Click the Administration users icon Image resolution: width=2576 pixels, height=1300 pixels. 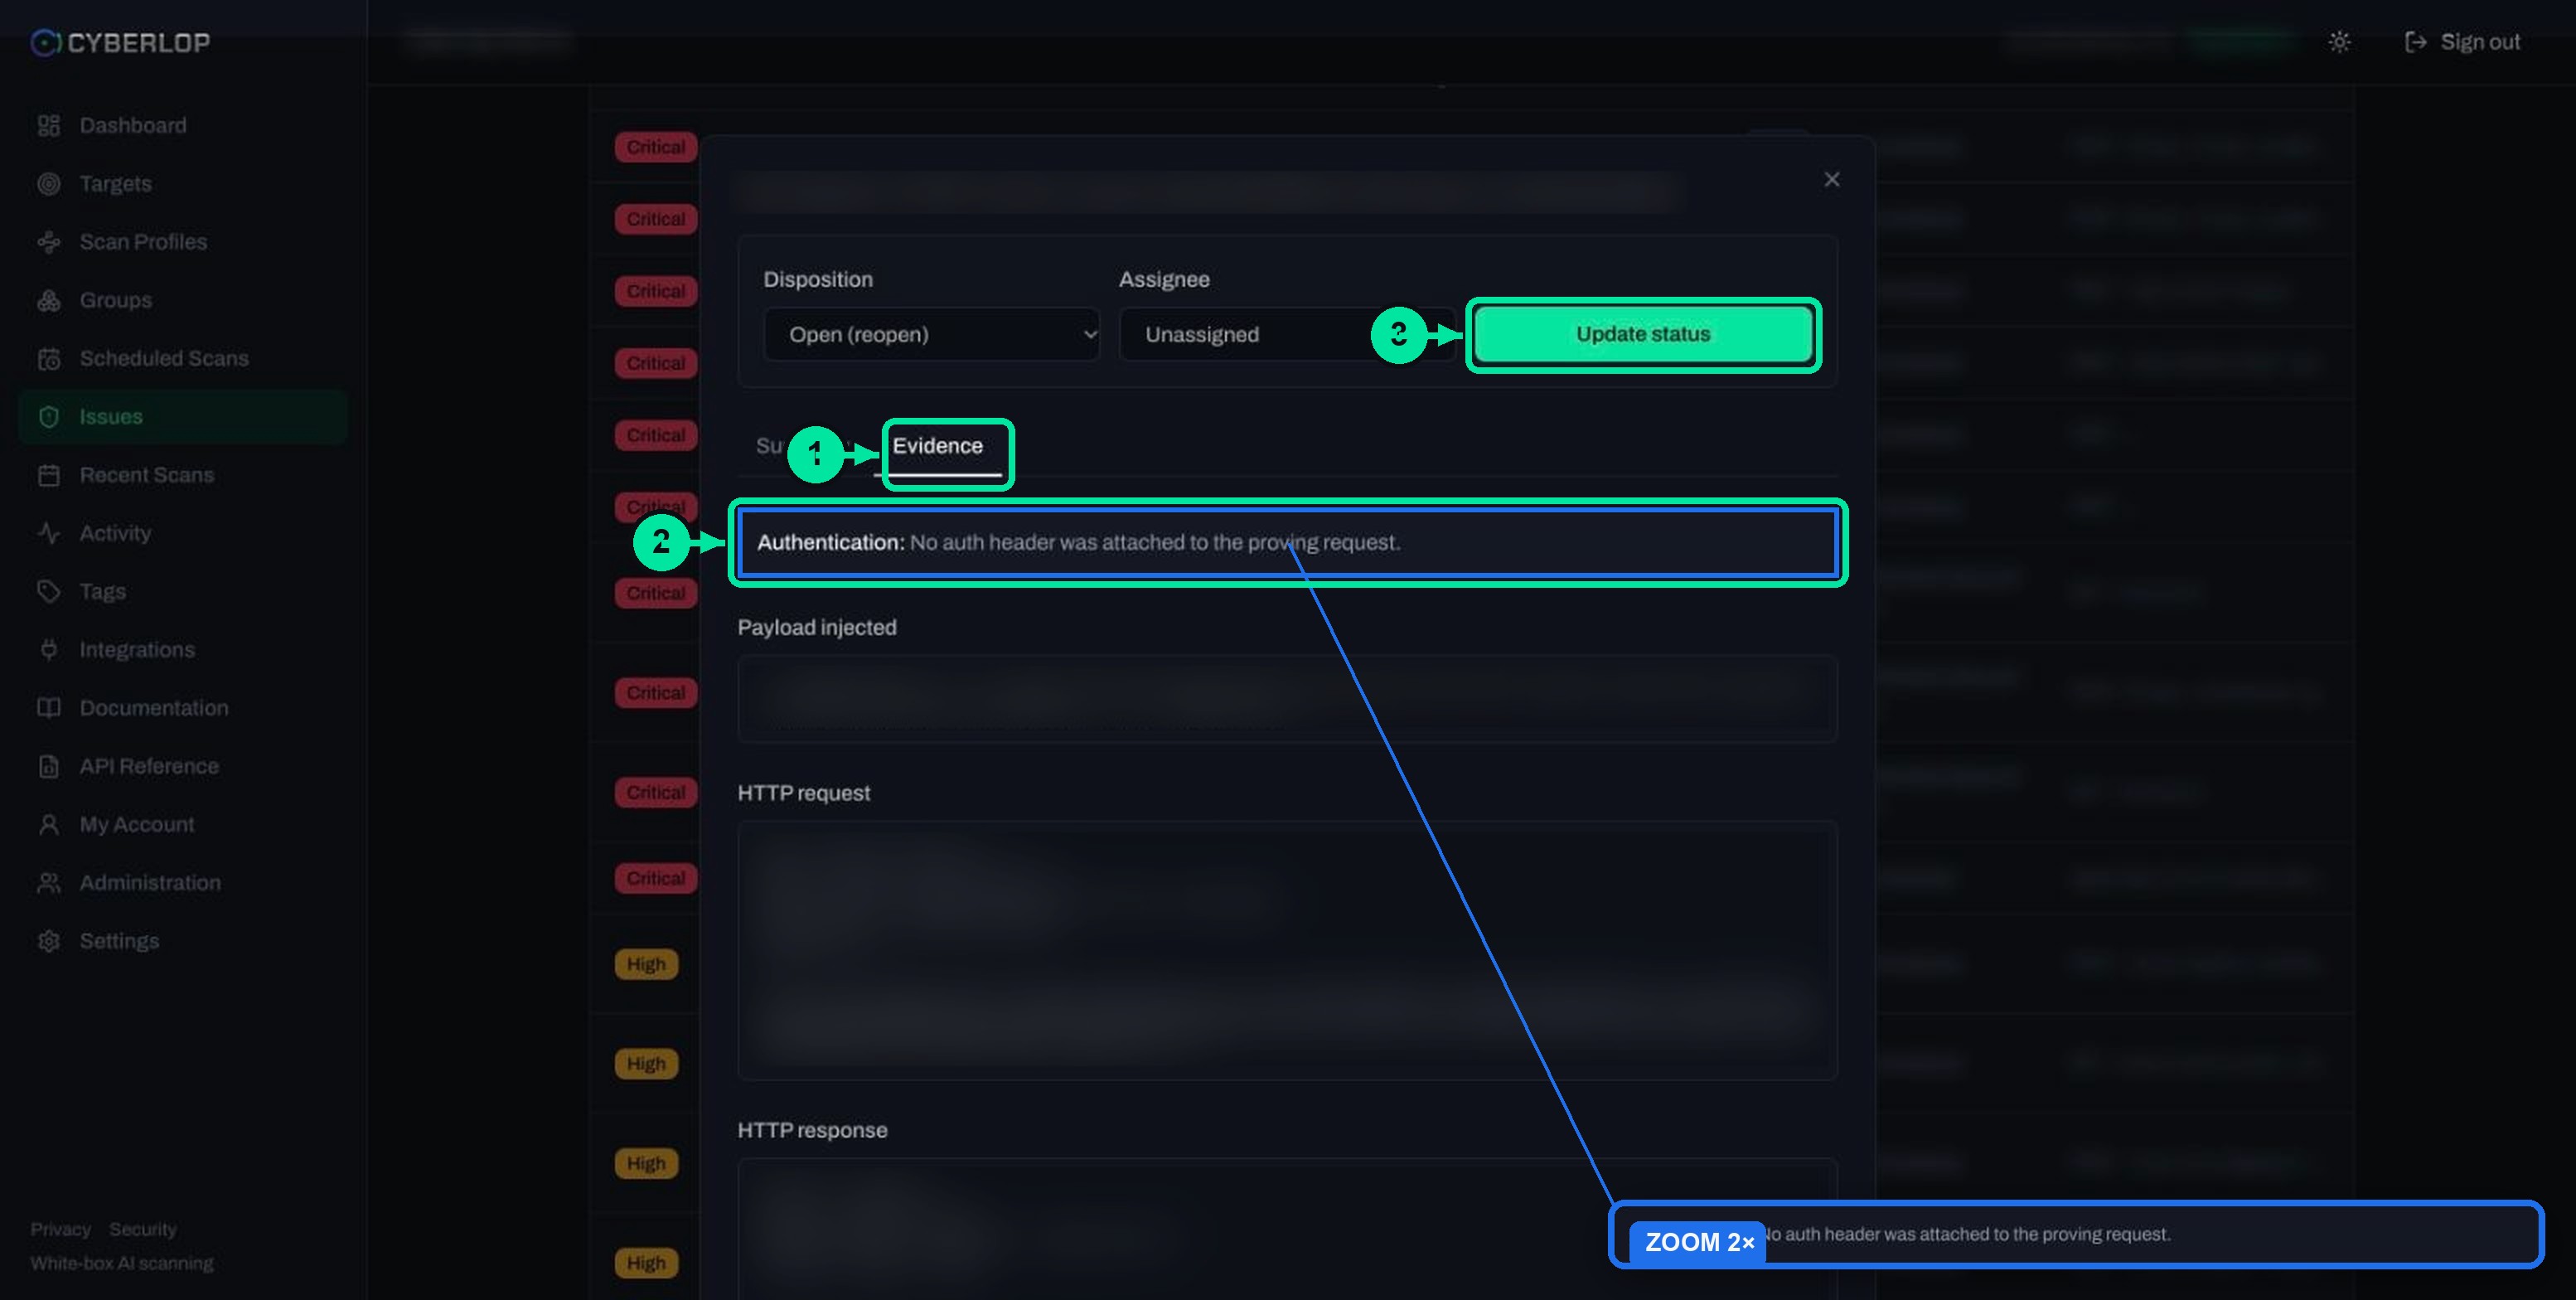coord(48,883)
